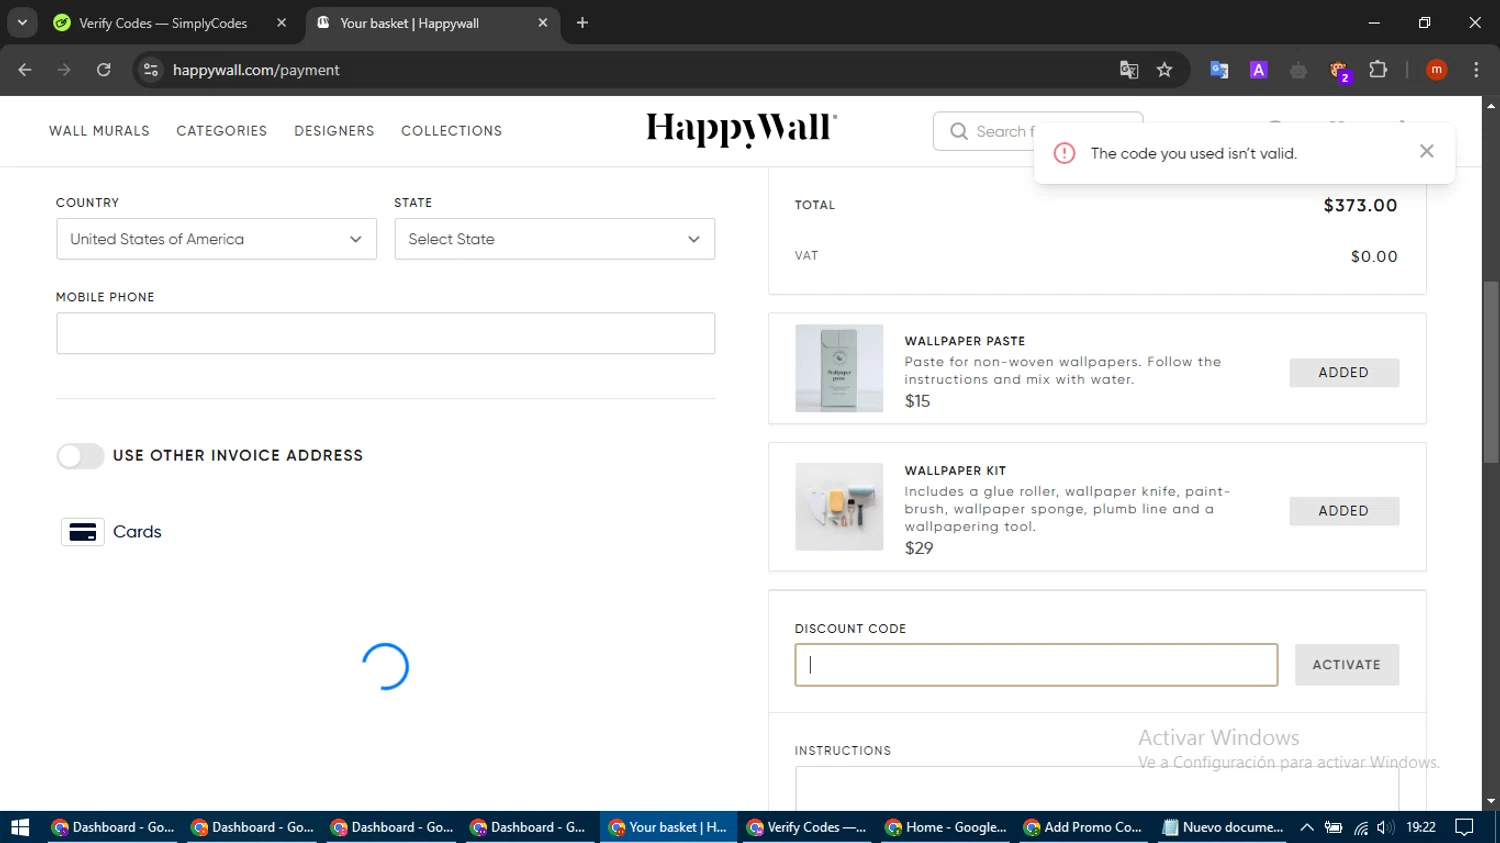Click the clock showing 19:22
The image size is (1500, 843).
(x=1421, y=827)
